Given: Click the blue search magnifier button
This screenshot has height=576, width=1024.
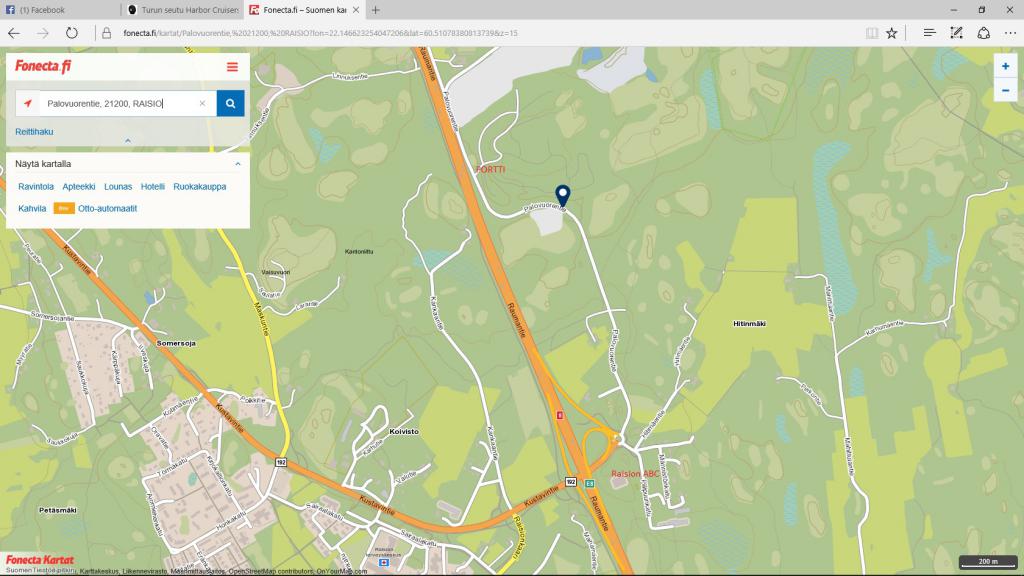Looking at the screenshot, I should click(230, 103).
